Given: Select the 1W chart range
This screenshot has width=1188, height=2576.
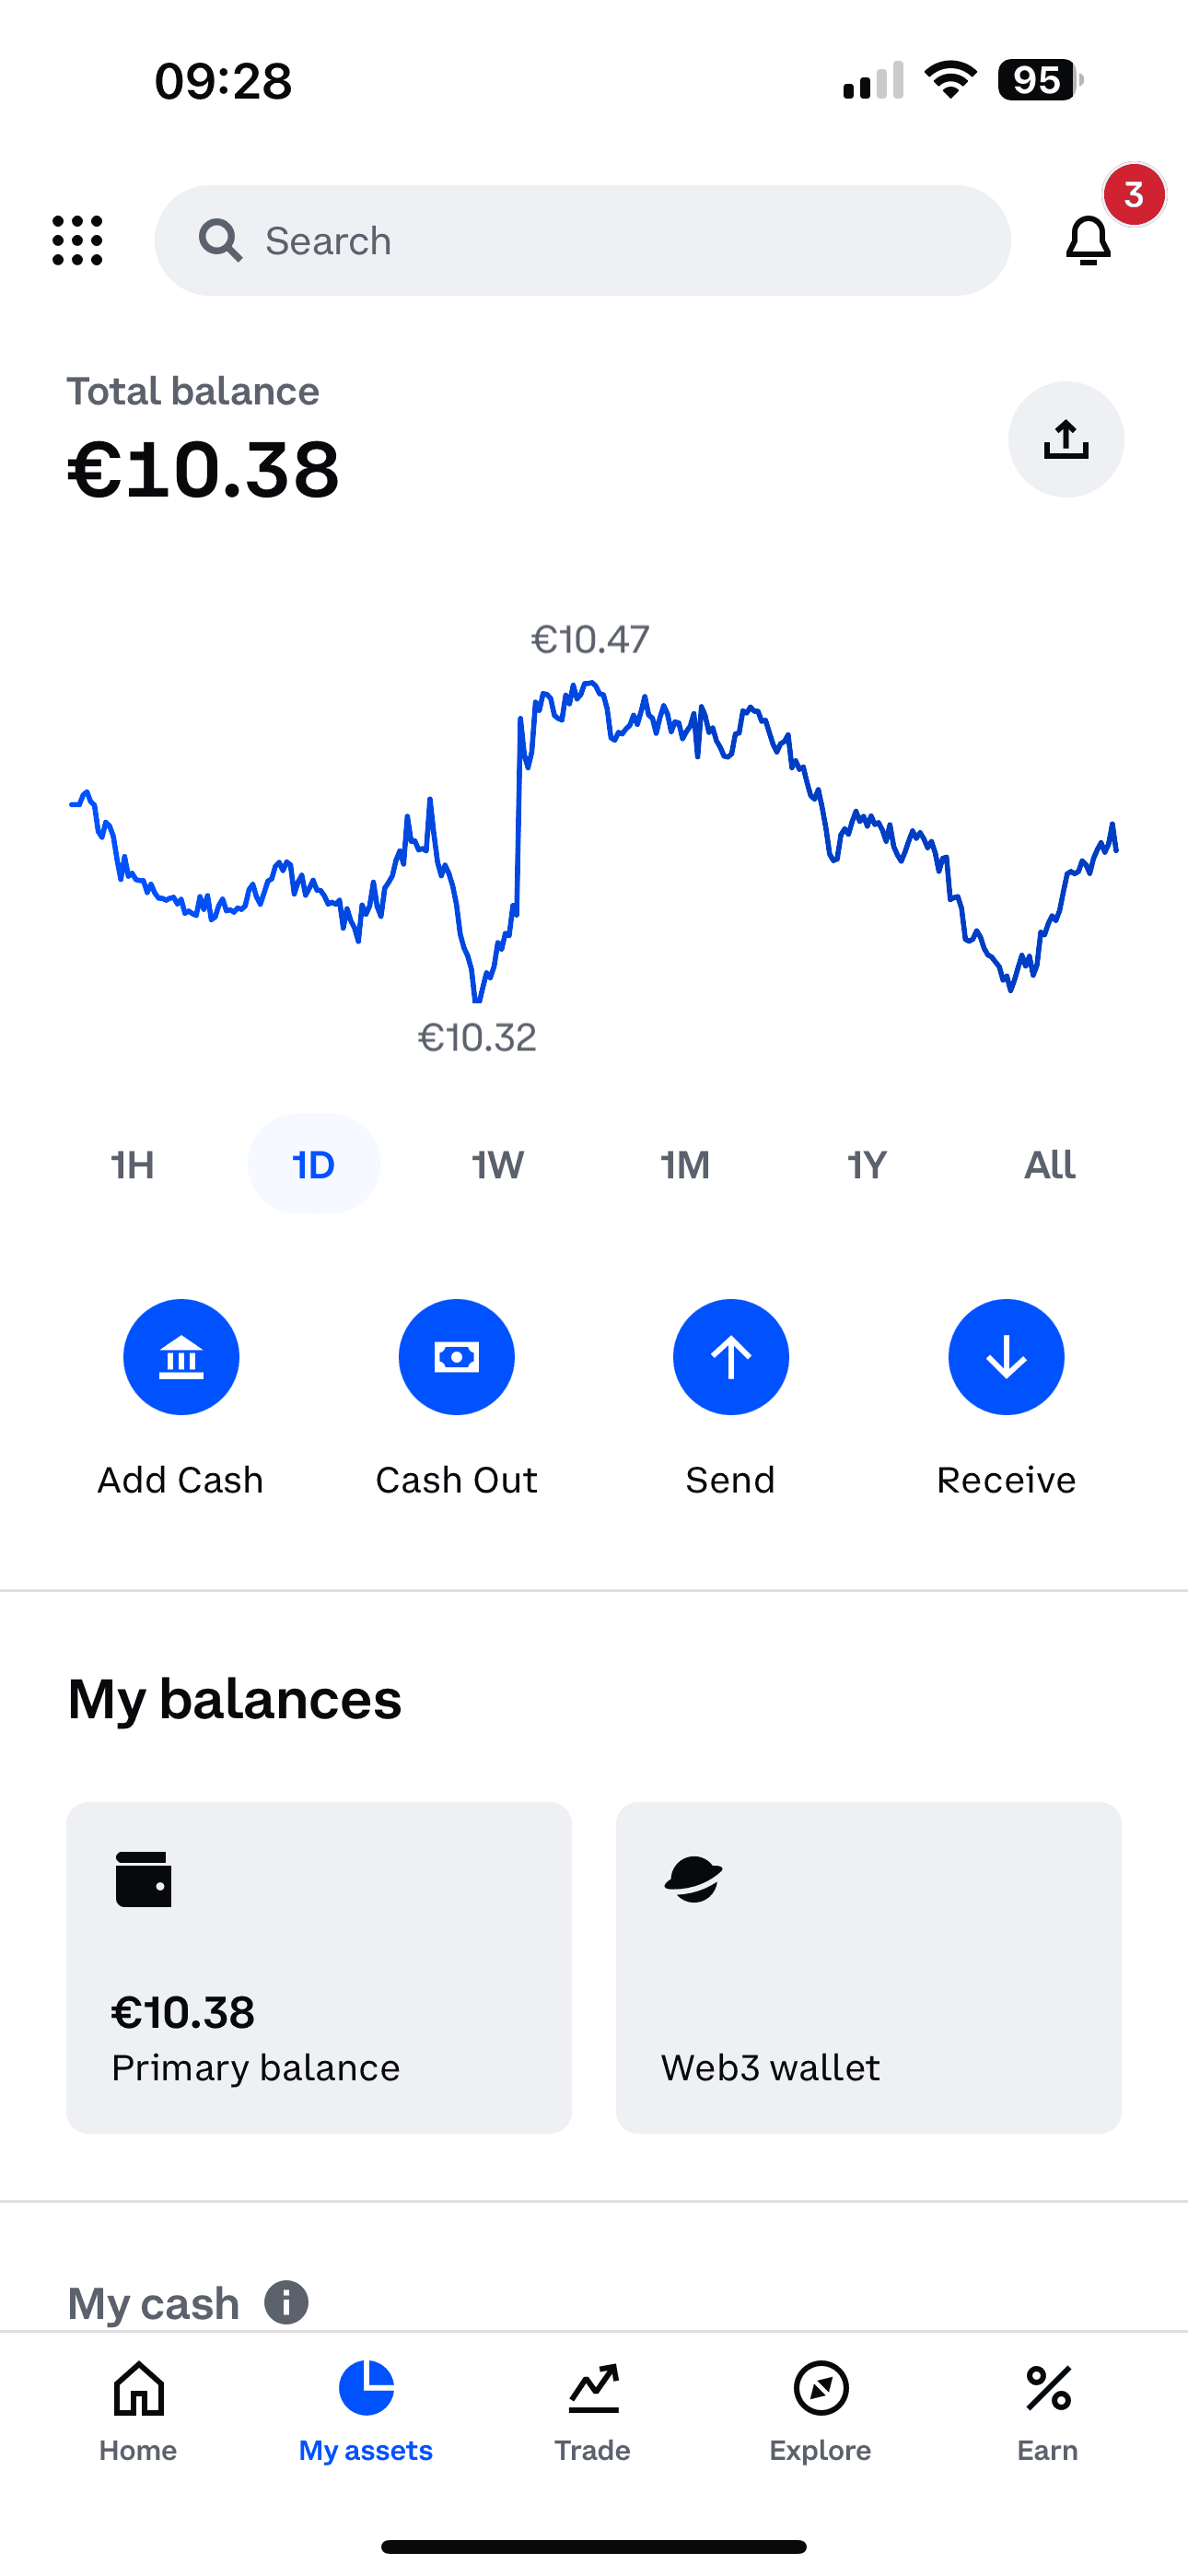Looking at the screenshot, I should pyautogui.click(x=498, y=1164).
